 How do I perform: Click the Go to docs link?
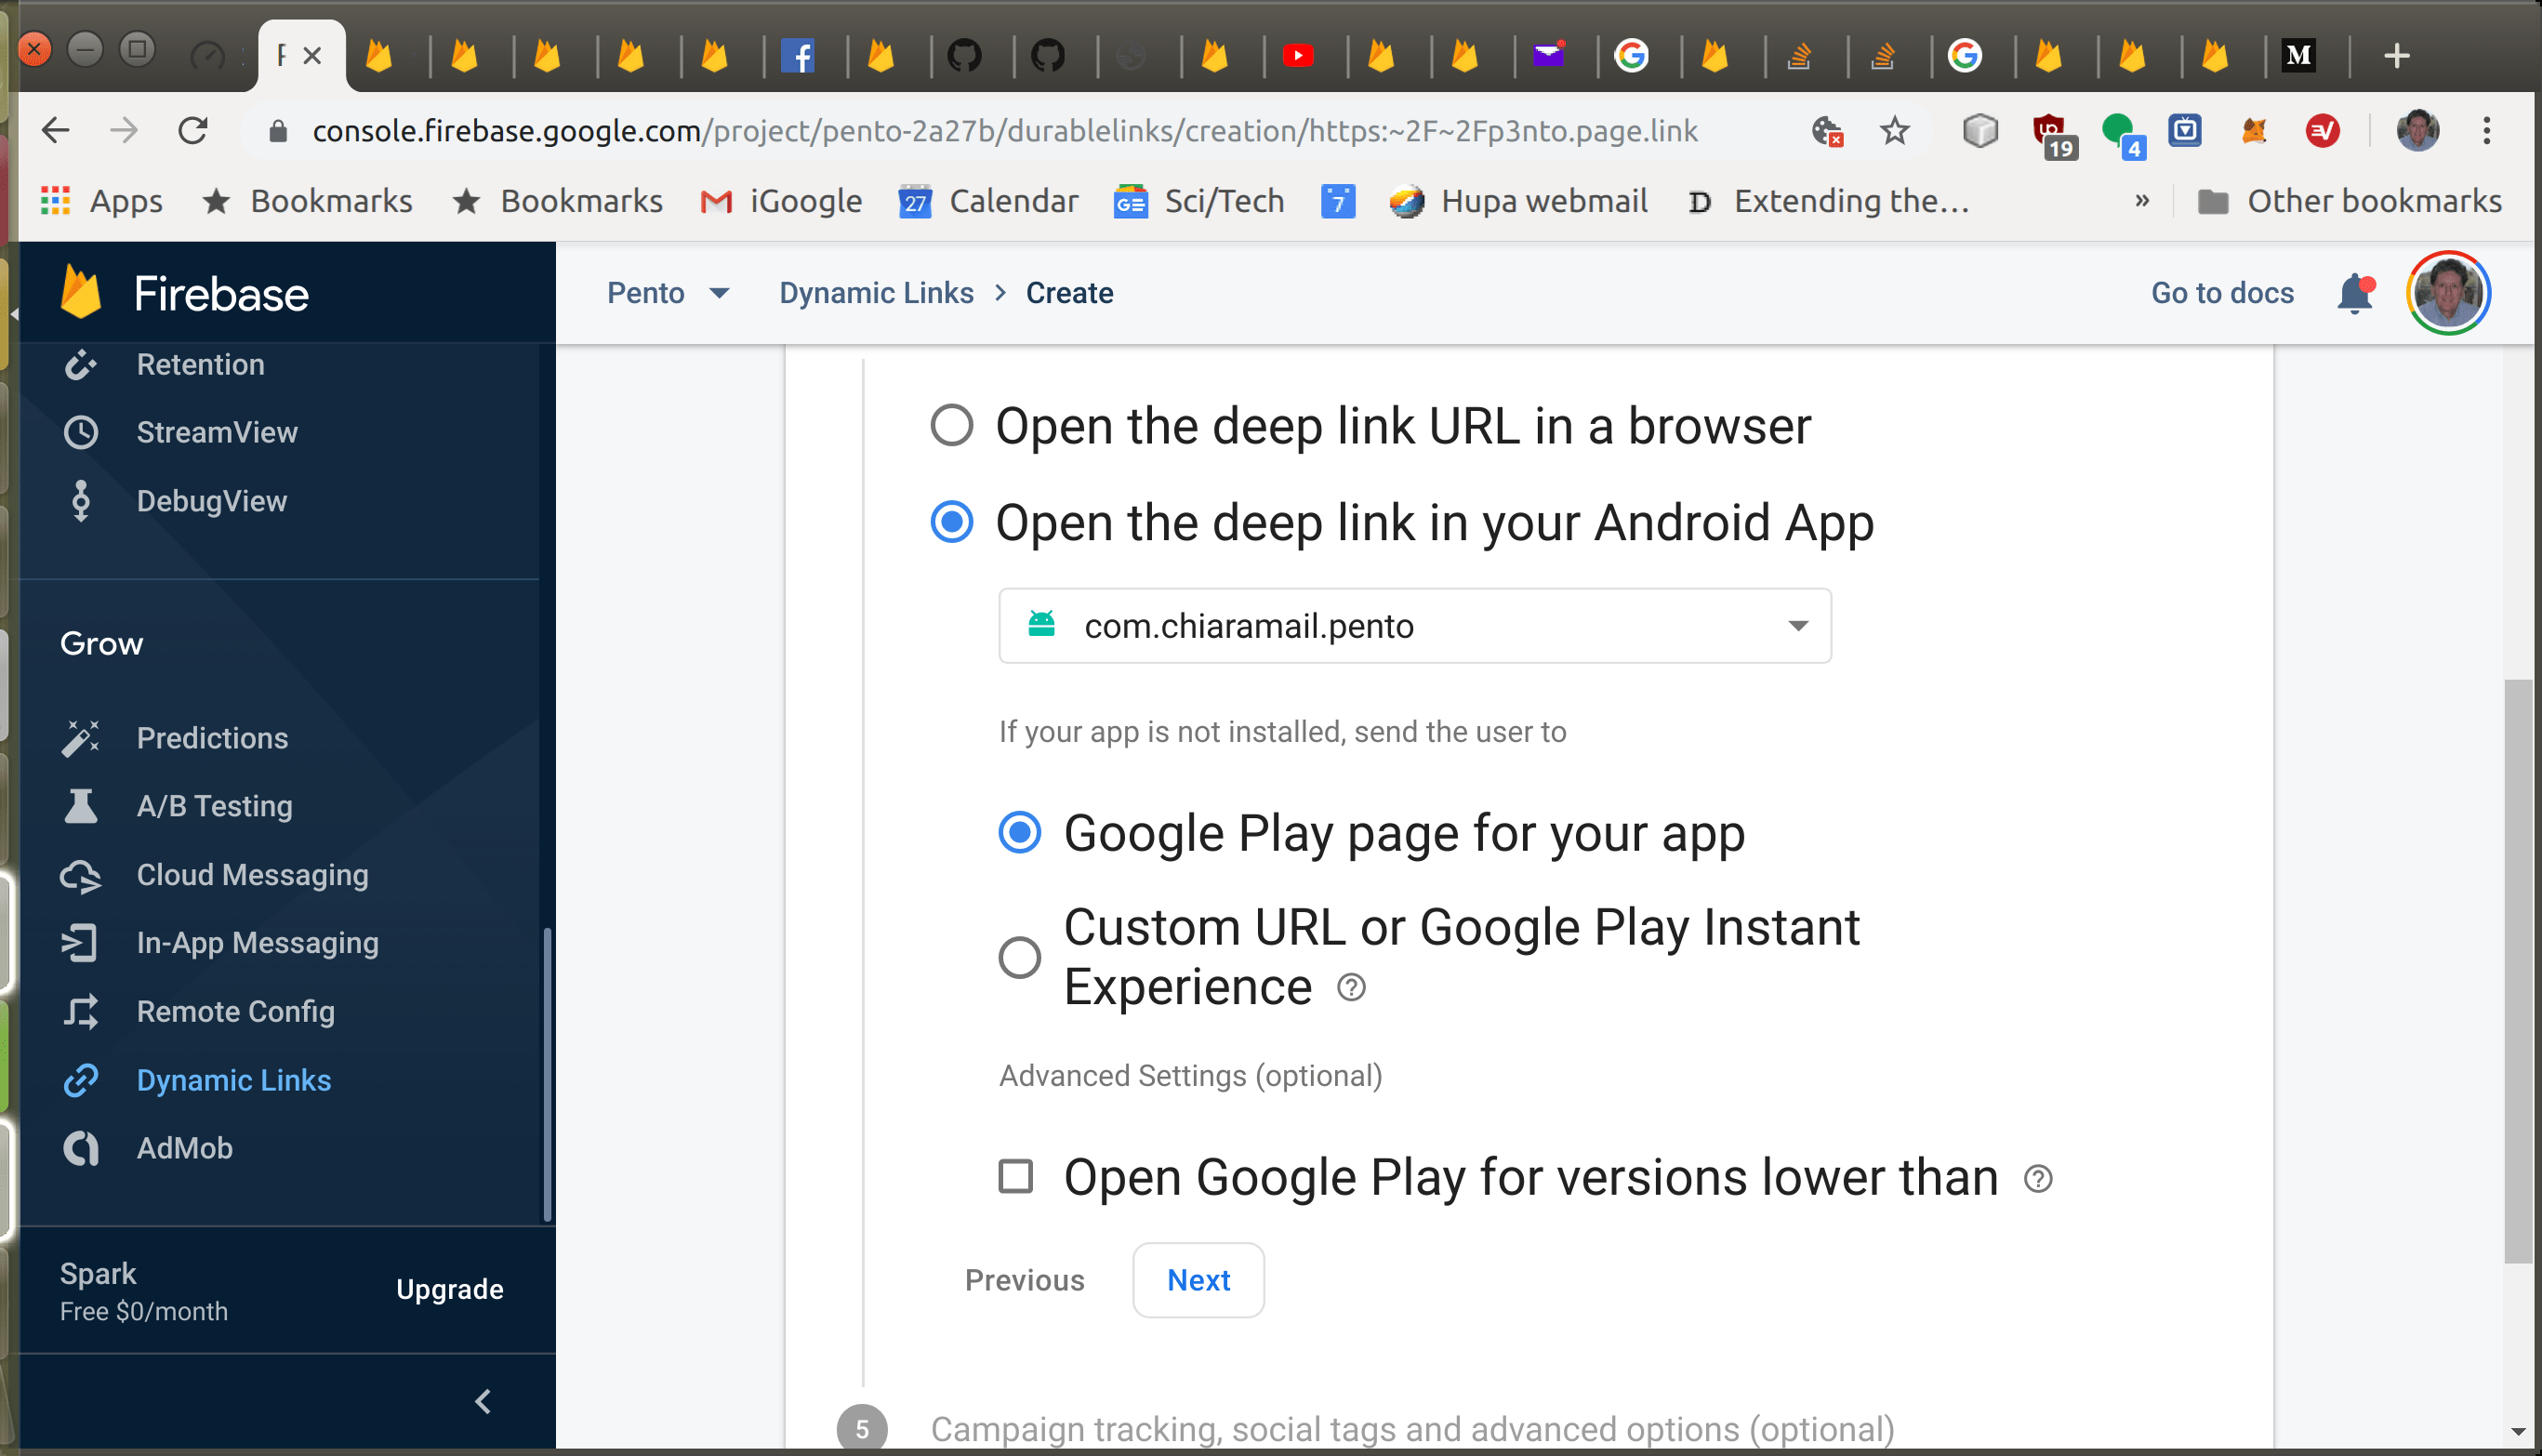pyautogui.click(x=2221, y=293)
